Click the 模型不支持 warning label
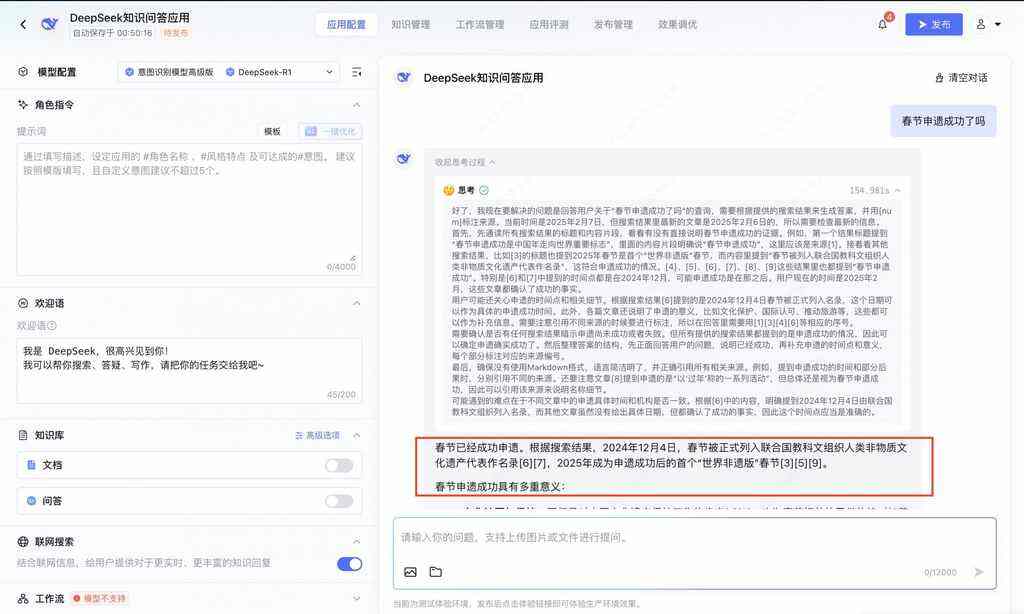1024x614 pixels. coord(100,598)
